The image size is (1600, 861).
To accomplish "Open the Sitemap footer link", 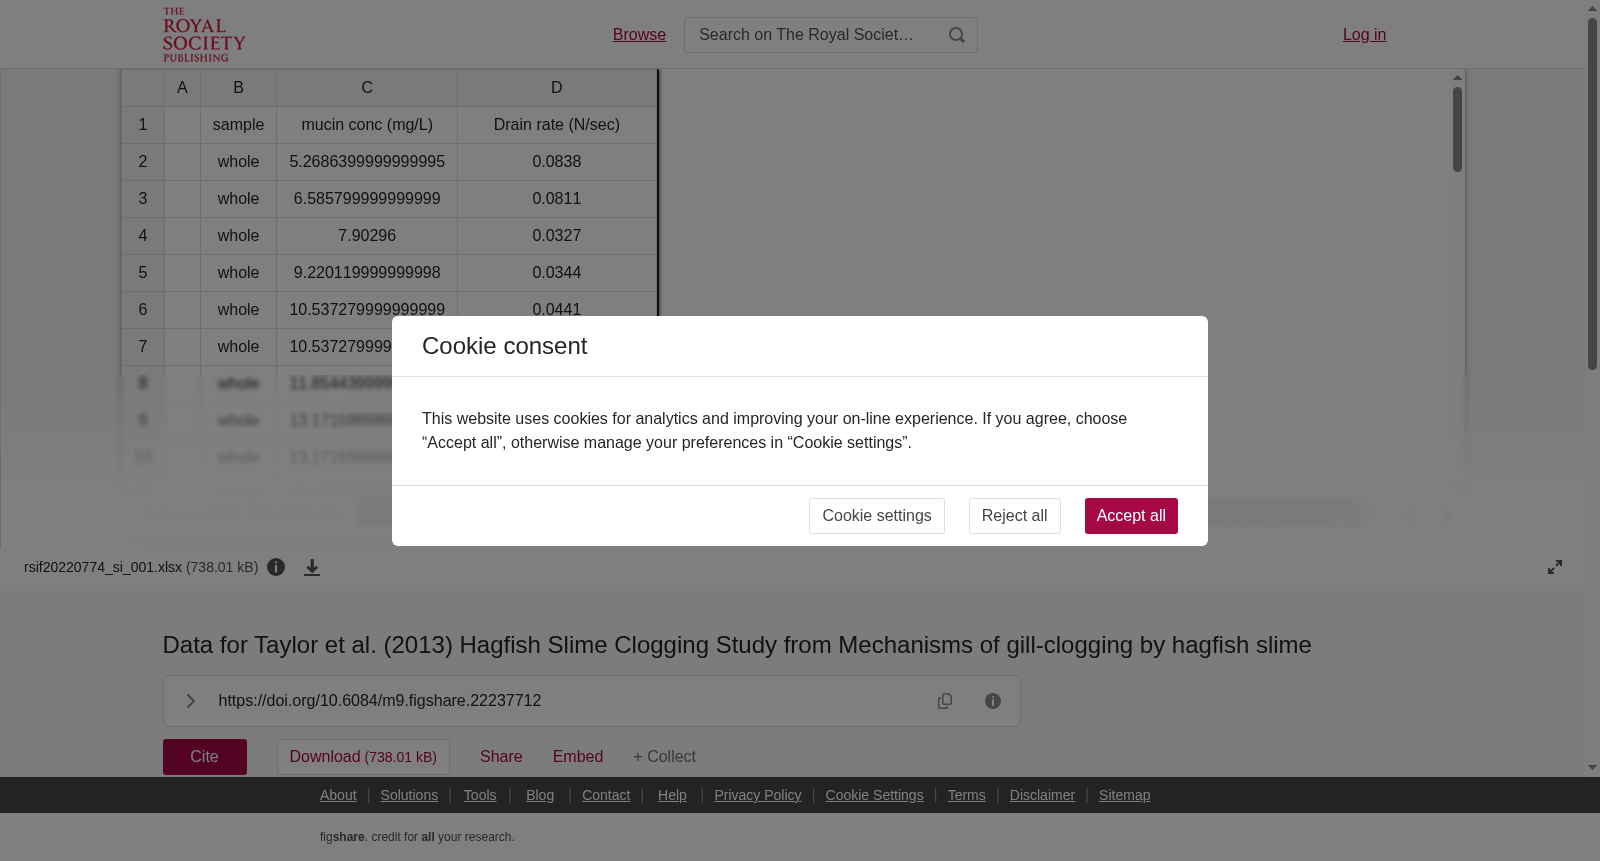I will [x=1124, y=795].
